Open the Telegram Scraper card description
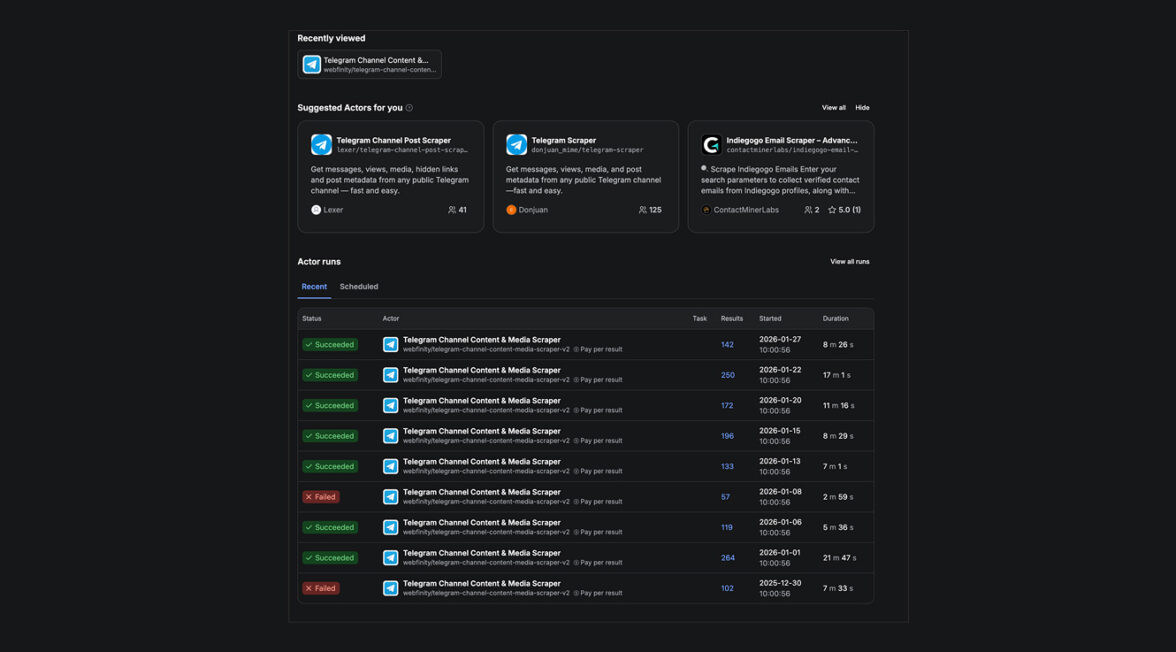1176x652 pixels. pos(585,180)
